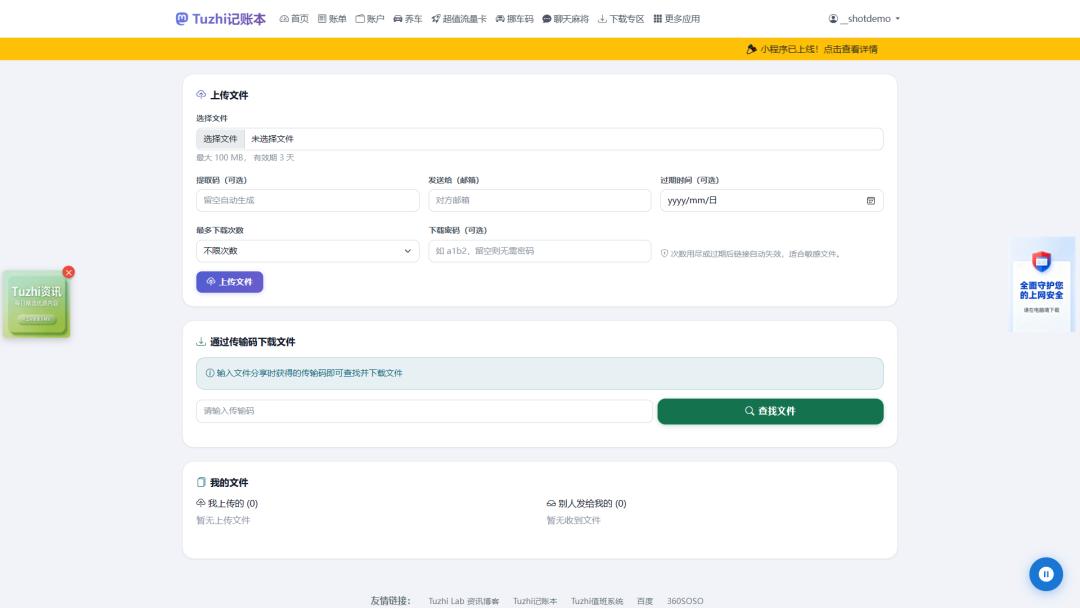Click the 我的文件 section title

tap(222, 483)
